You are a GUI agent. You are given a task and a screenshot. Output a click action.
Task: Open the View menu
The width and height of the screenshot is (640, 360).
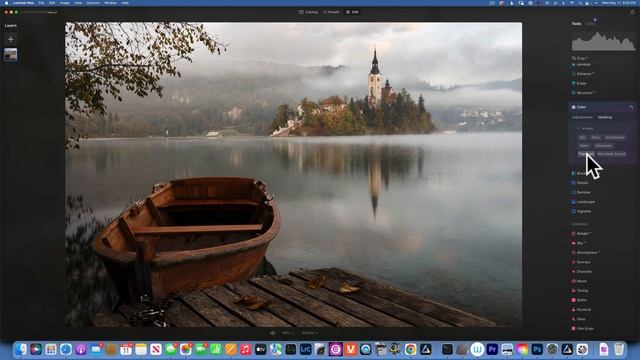(x=78, y=3)
